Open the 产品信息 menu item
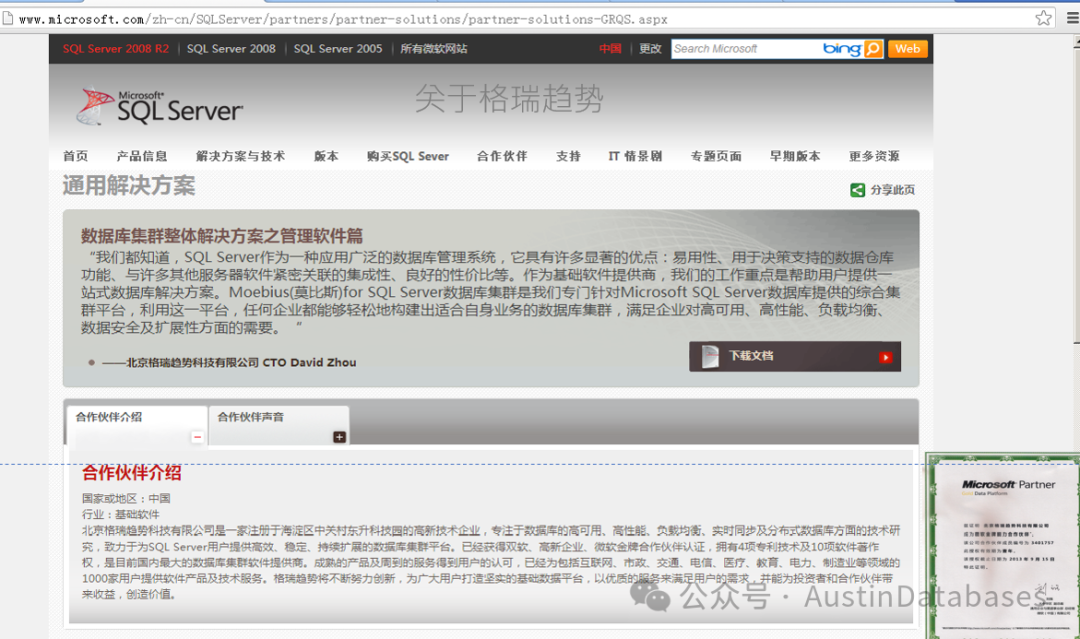 coord(142,156)
